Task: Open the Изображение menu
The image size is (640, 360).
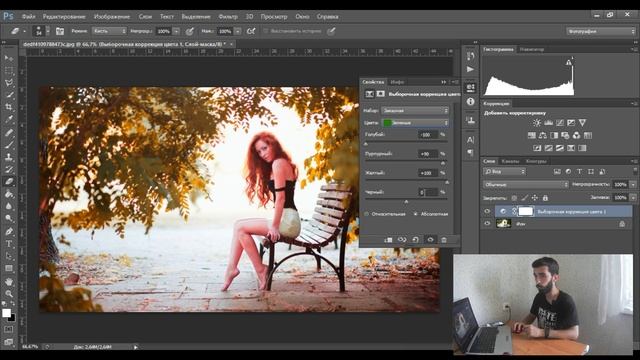Action: tap(111, 17)
